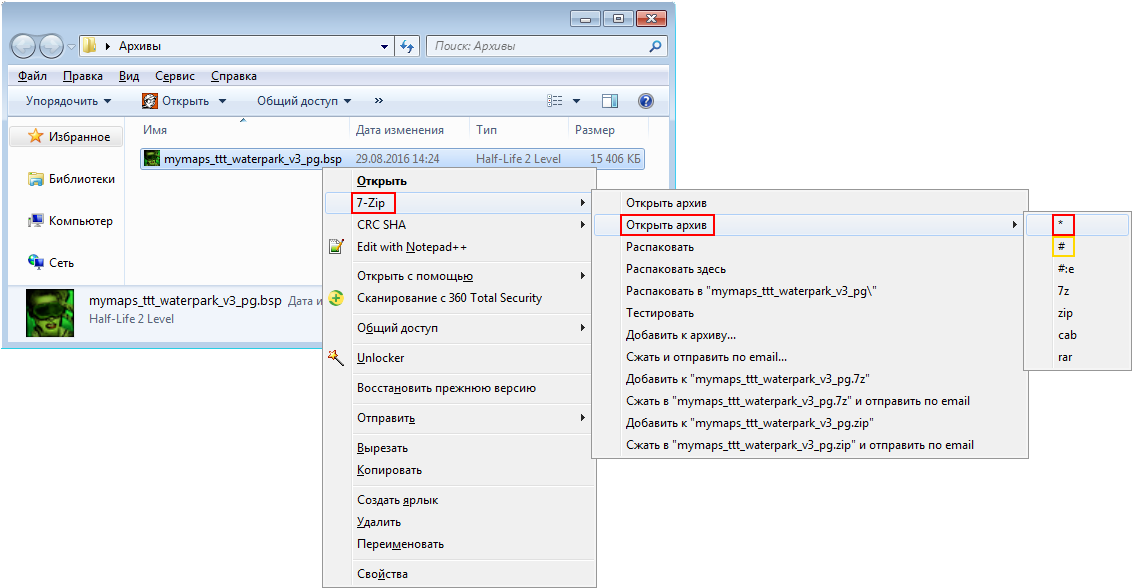The image size is (1132, 588).
Task: Choose Edit with Notepad++
Action: [459, 247]
